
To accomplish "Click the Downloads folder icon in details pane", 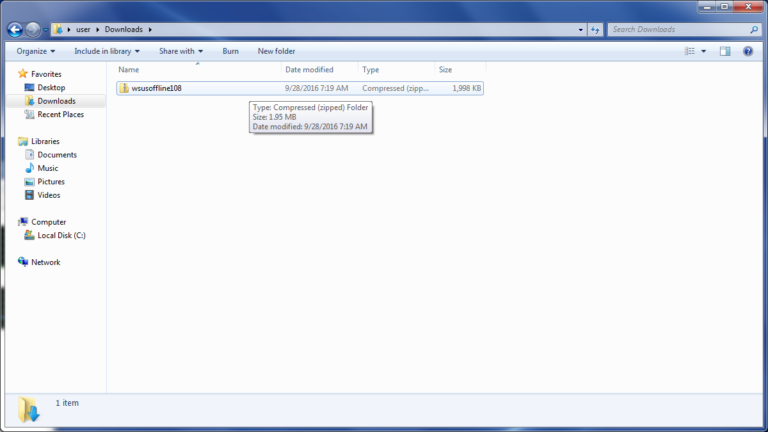I will point(28,409).
